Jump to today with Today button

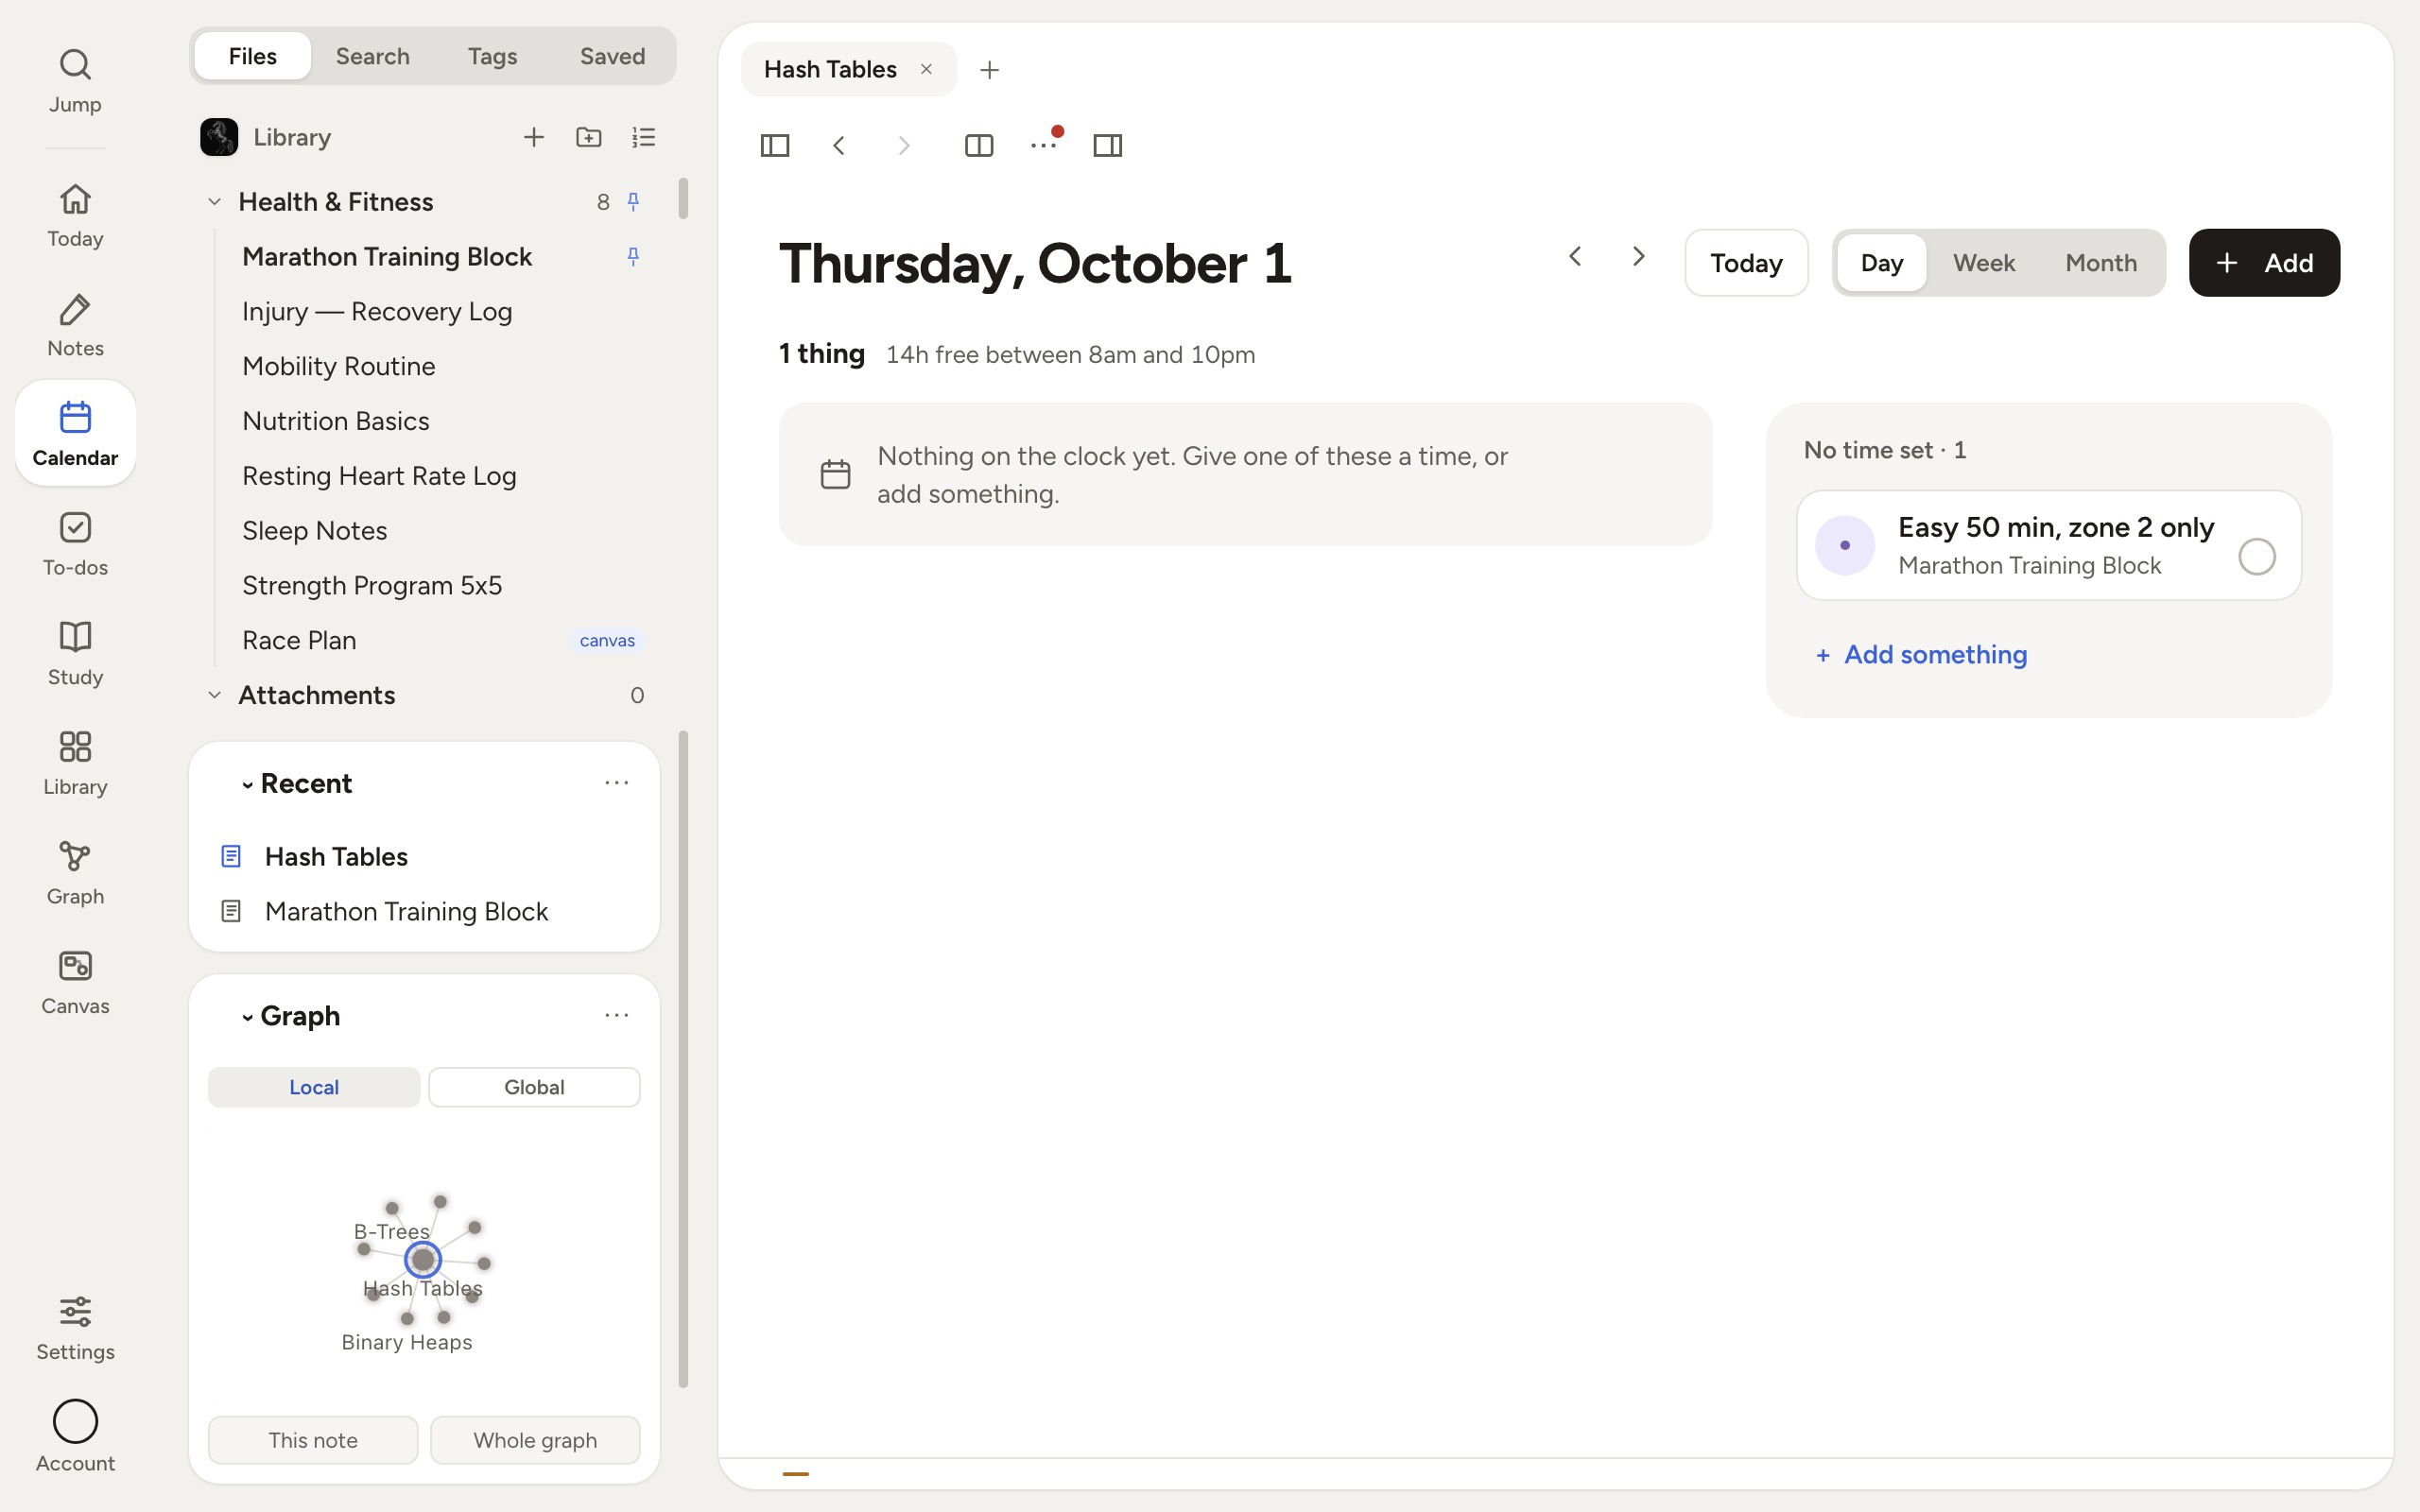point(1746,263)
